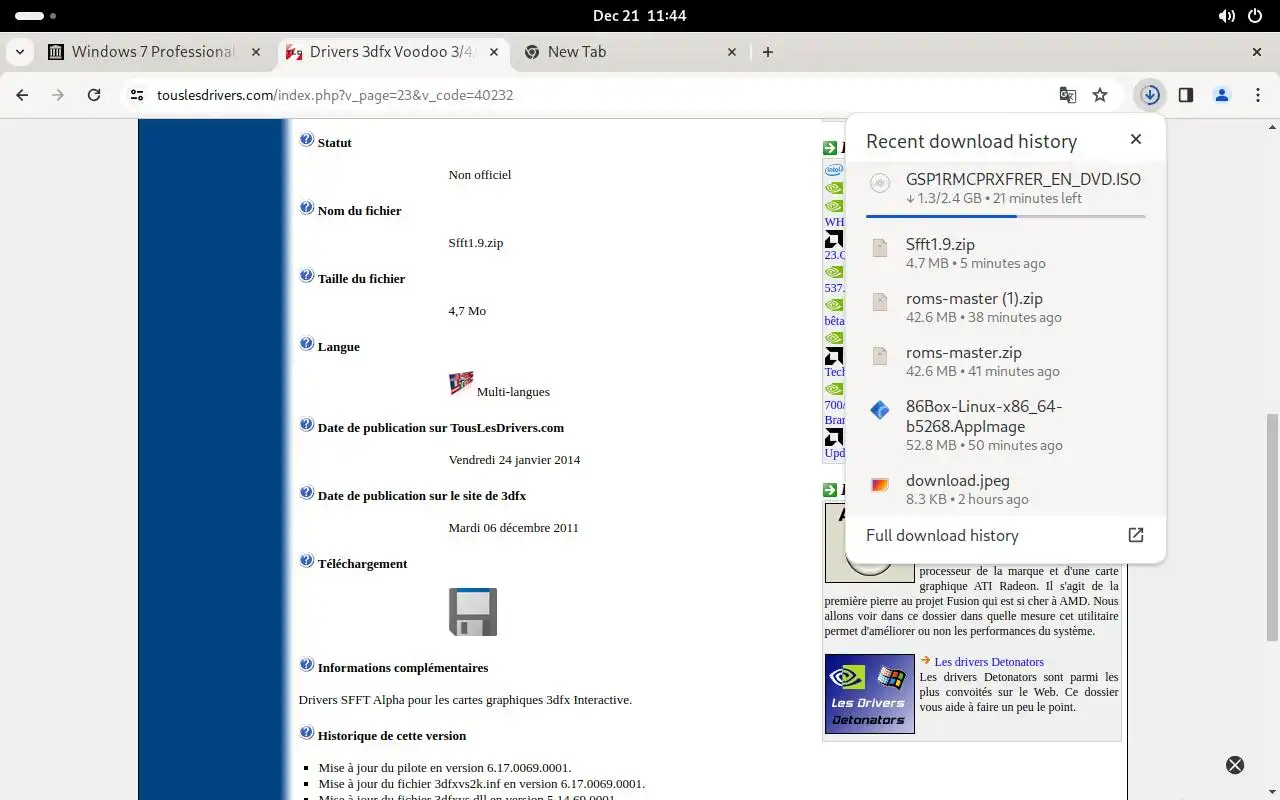The image size is (1280, 800).
Task: Open roms-master (1).zip download entry
Action: click(1006, 307)
